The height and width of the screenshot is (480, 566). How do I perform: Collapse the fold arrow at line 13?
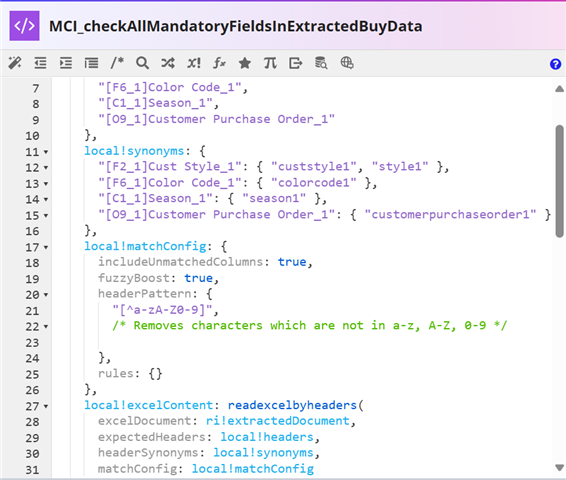(x=46, y=184)
